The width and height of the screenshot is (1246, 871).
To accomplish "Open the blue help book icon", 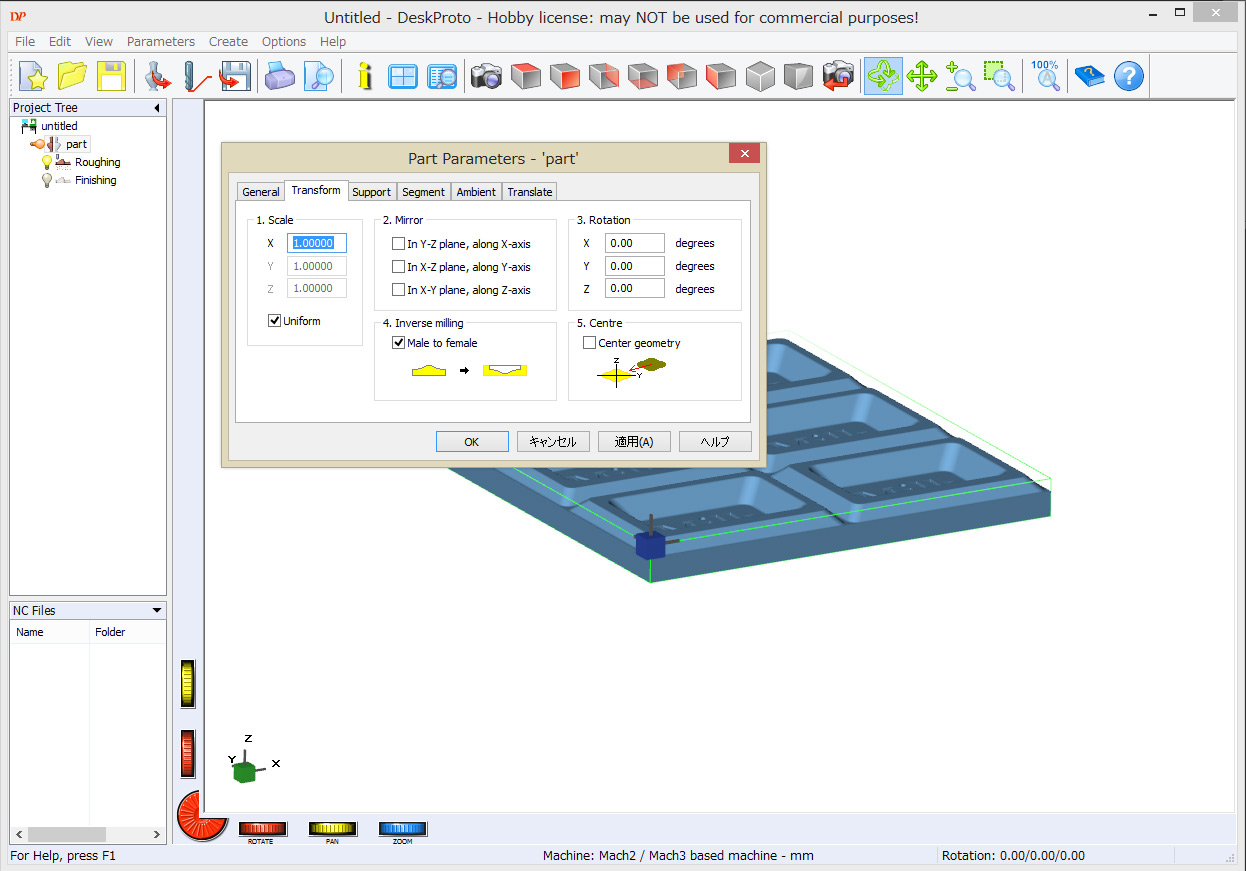I will (x=1089, y=76).
